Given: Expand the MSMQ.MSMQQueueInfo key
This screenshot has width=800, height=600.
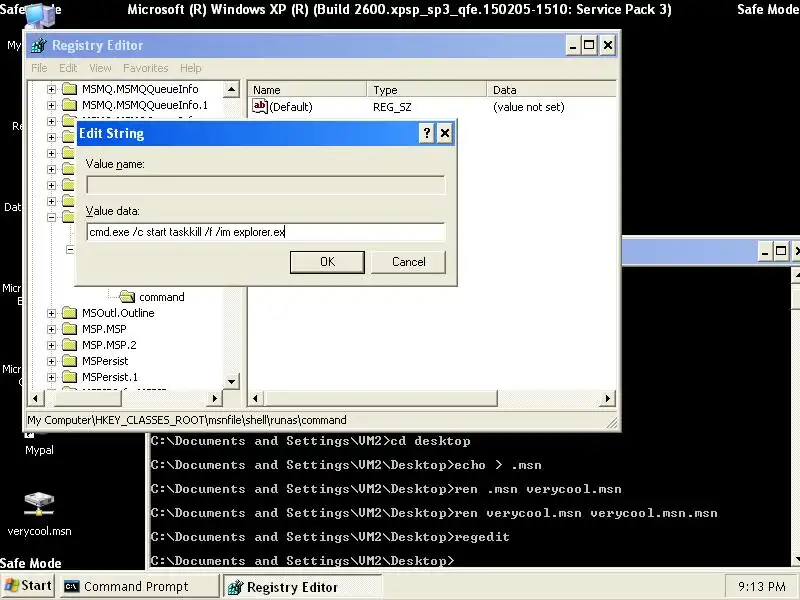Looking at the screenshot, I should (51, 89).
